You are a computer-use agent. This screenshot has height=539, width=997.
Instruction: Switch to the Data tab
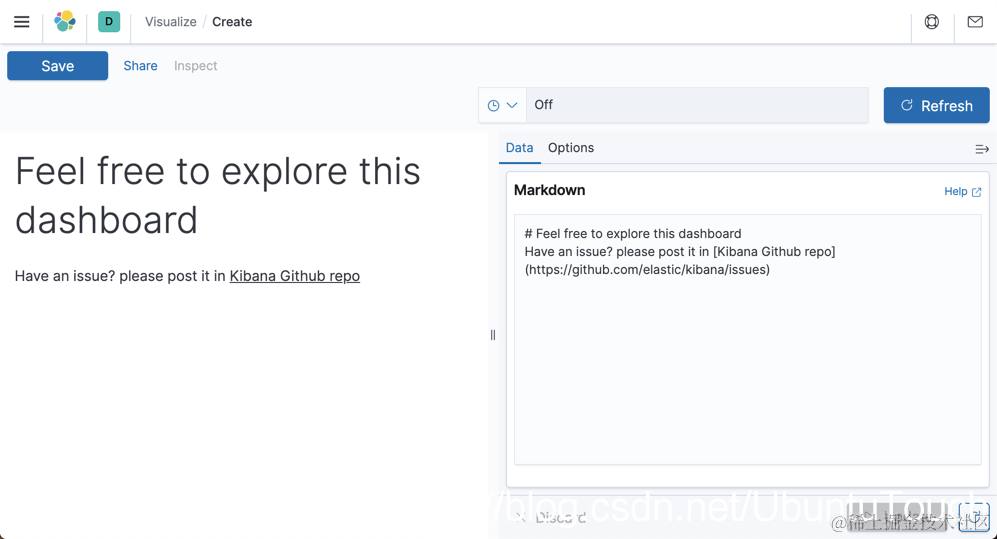(519, 148)
